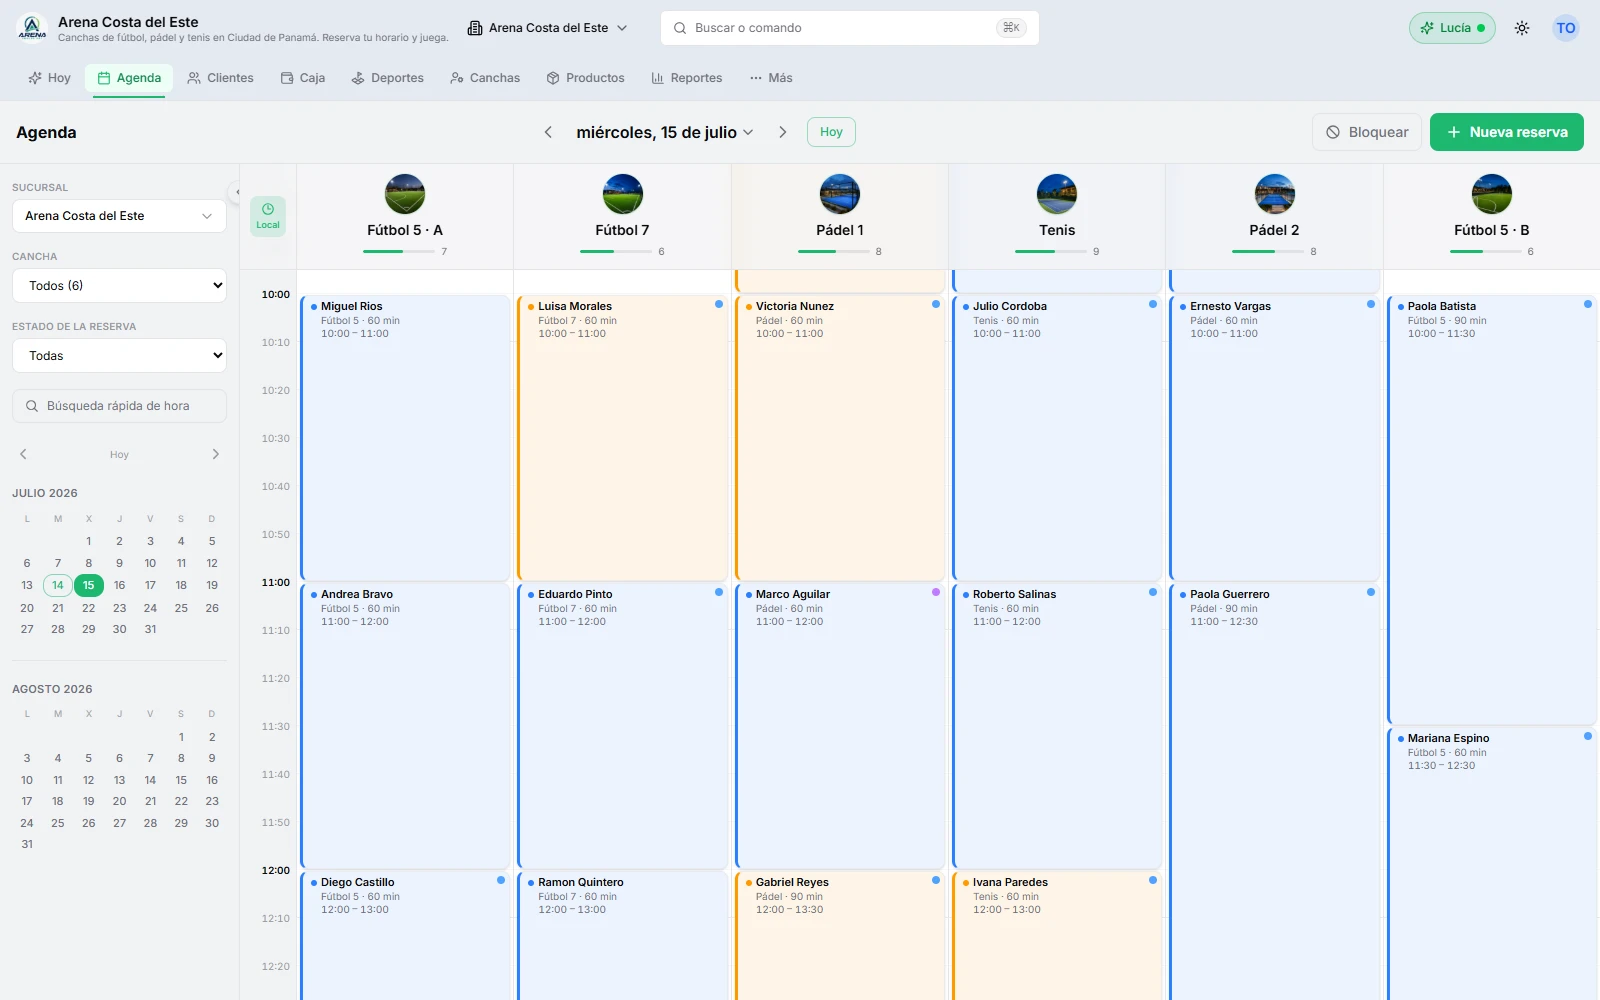1600x1000 pixels.
Task: Click the Fútbol 5 · B court thumbnail
Action: [x=1492, y=194]
